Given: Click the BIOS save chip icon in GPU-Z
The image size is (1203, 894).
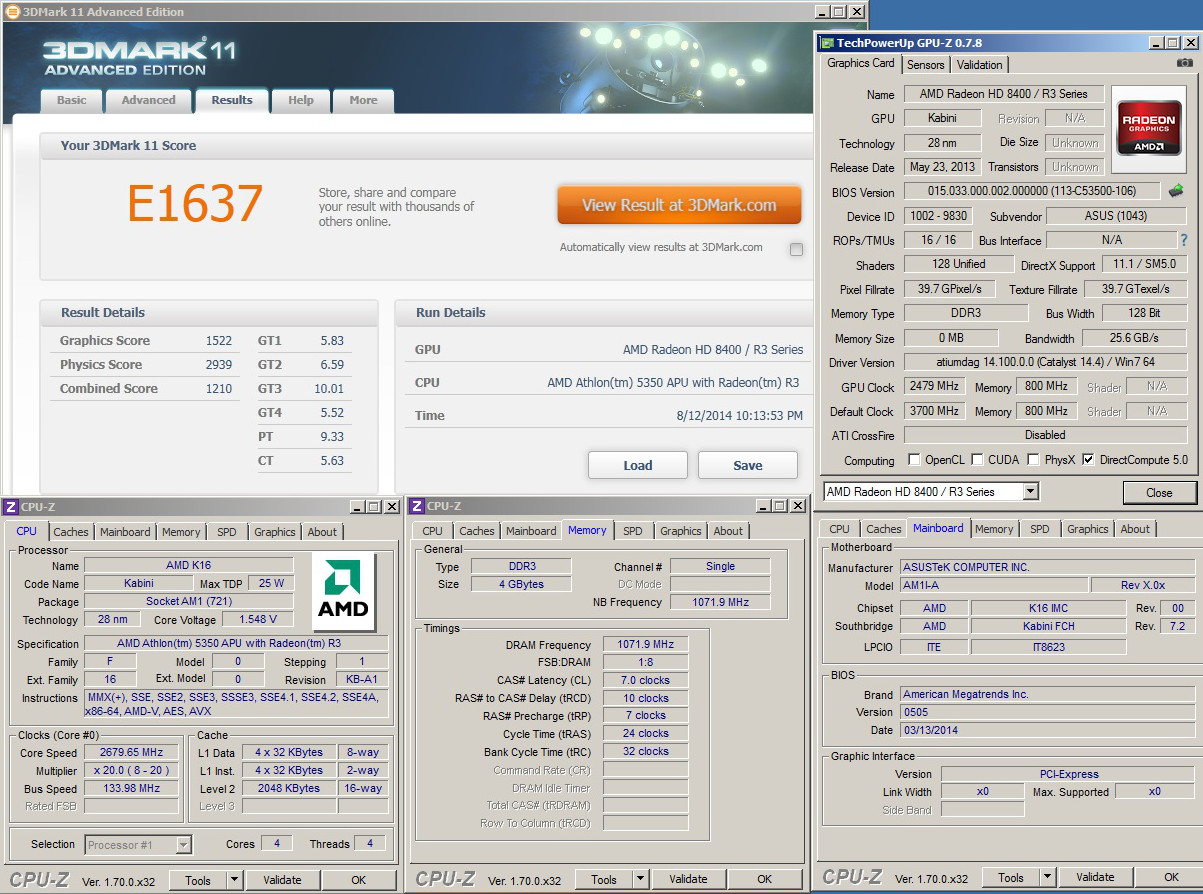Looking at the screenshot, I should point(1176,191).
